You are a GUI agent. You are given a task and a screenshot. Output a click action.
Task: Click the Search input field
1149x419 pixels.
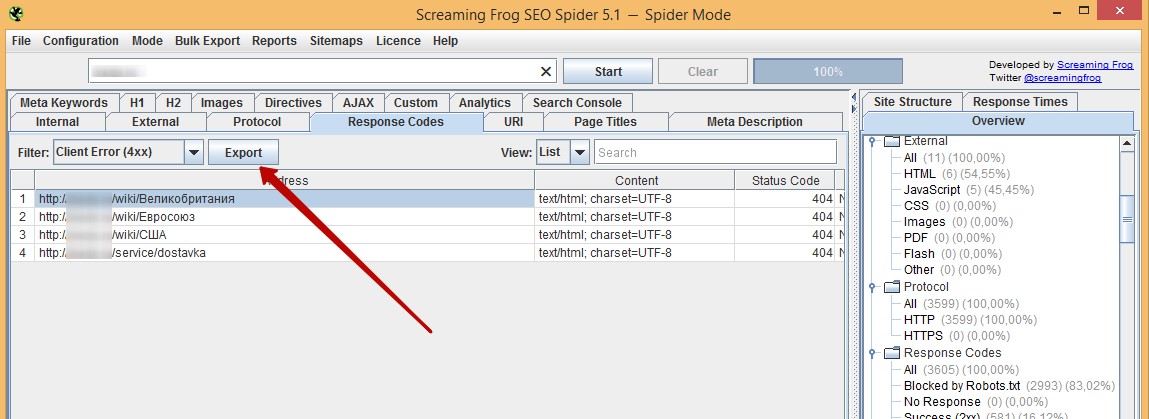click(715, 152)
